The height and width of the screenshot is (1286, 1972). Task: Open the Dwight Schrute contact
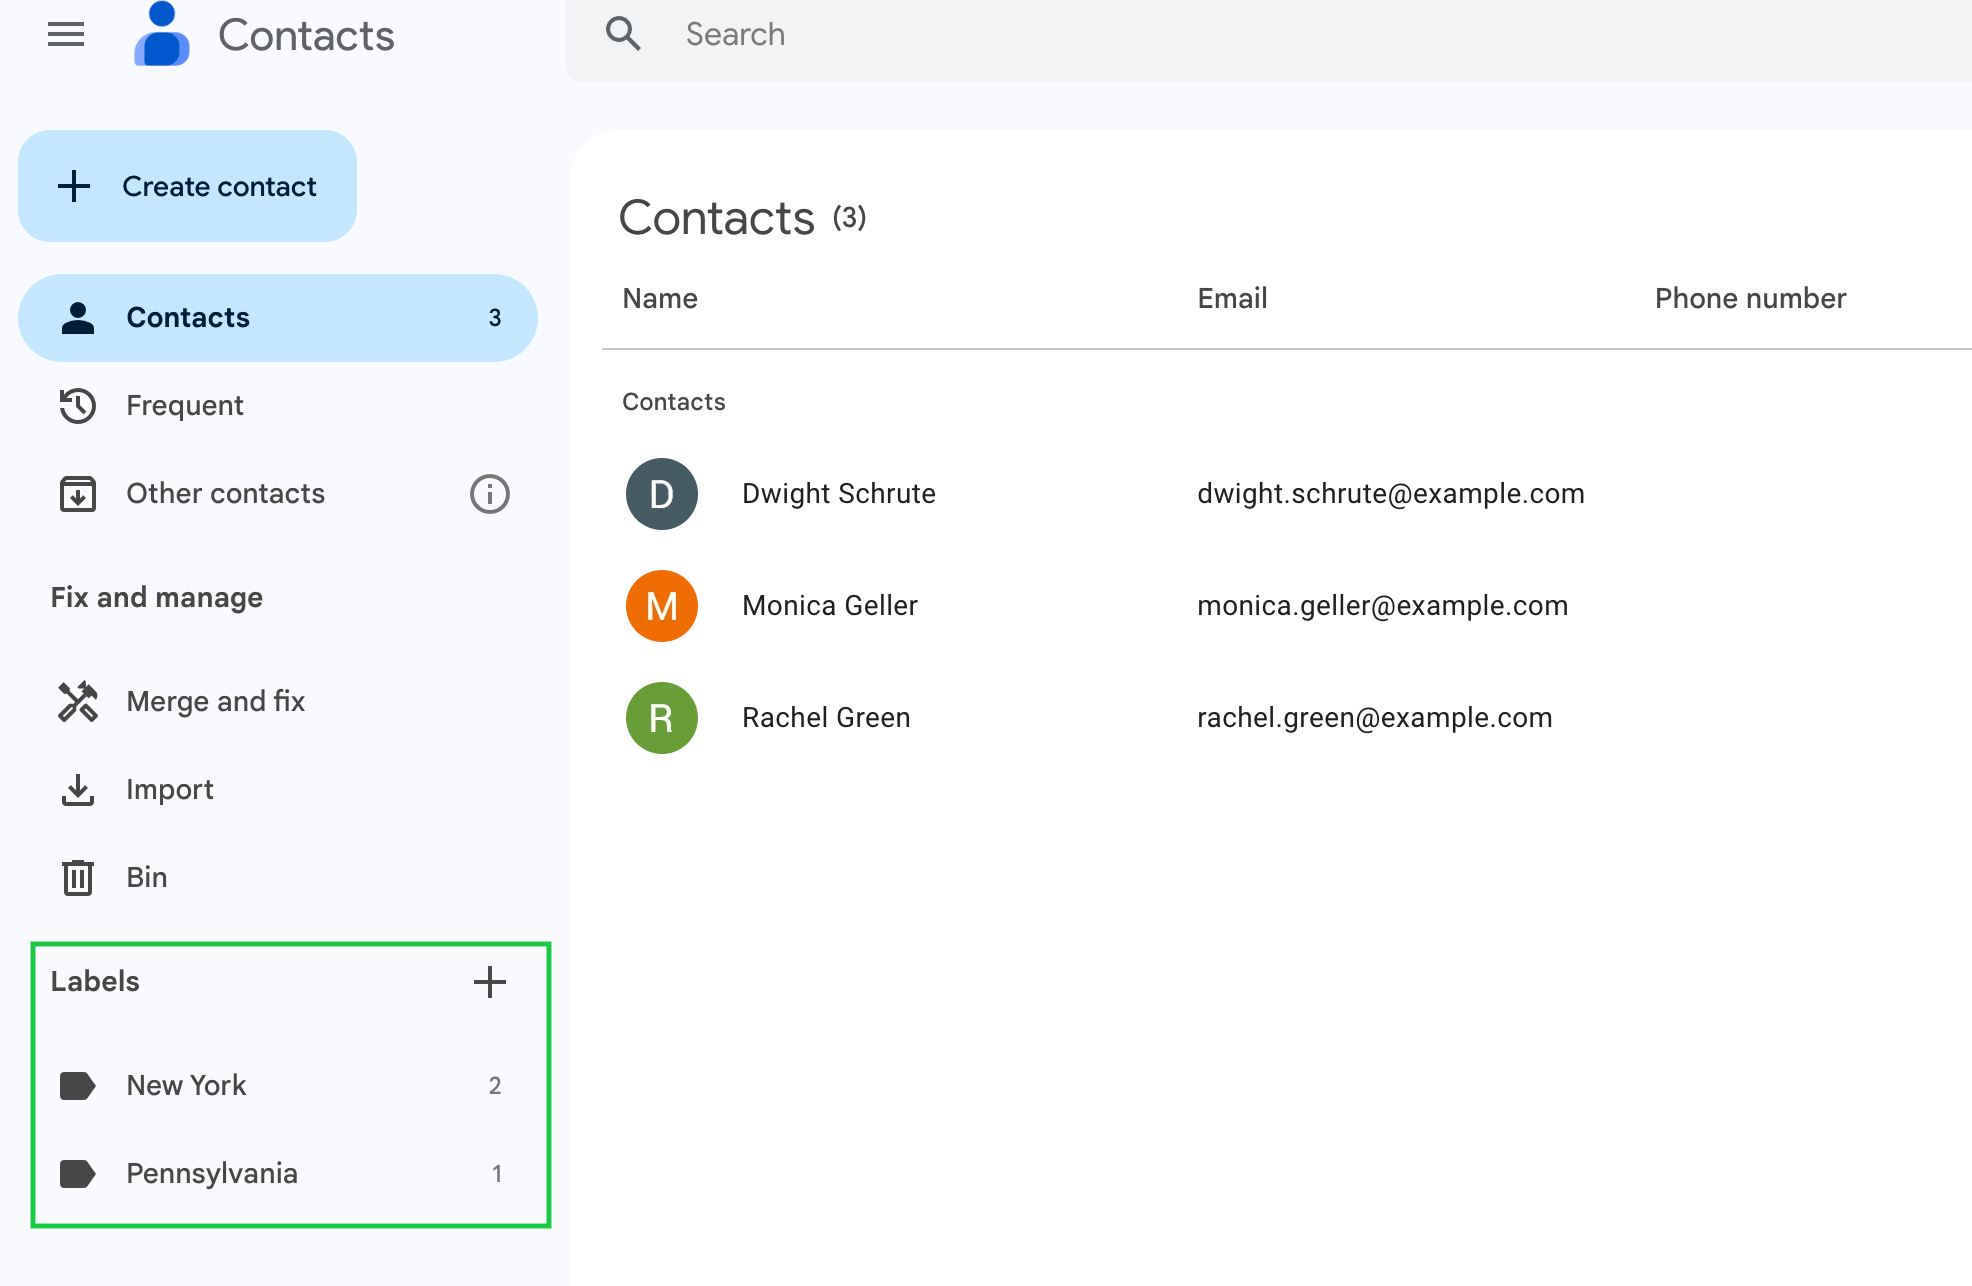click(839, 494)
